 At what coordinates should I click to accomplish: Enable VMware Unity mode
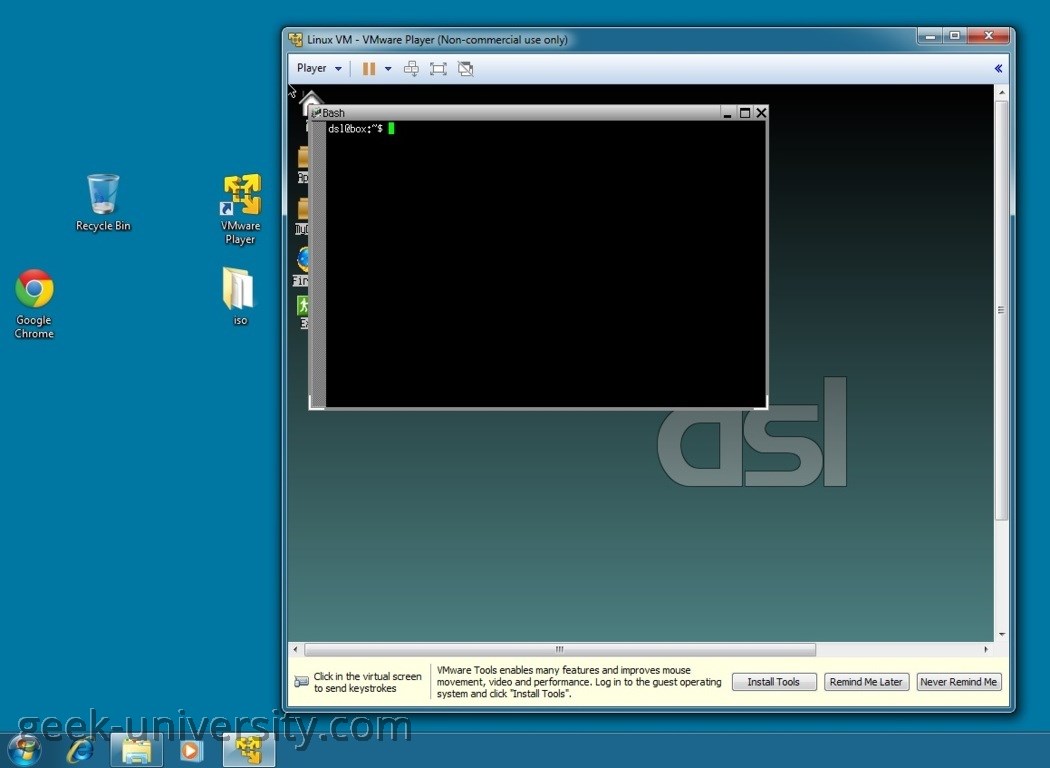coord(465,68)
